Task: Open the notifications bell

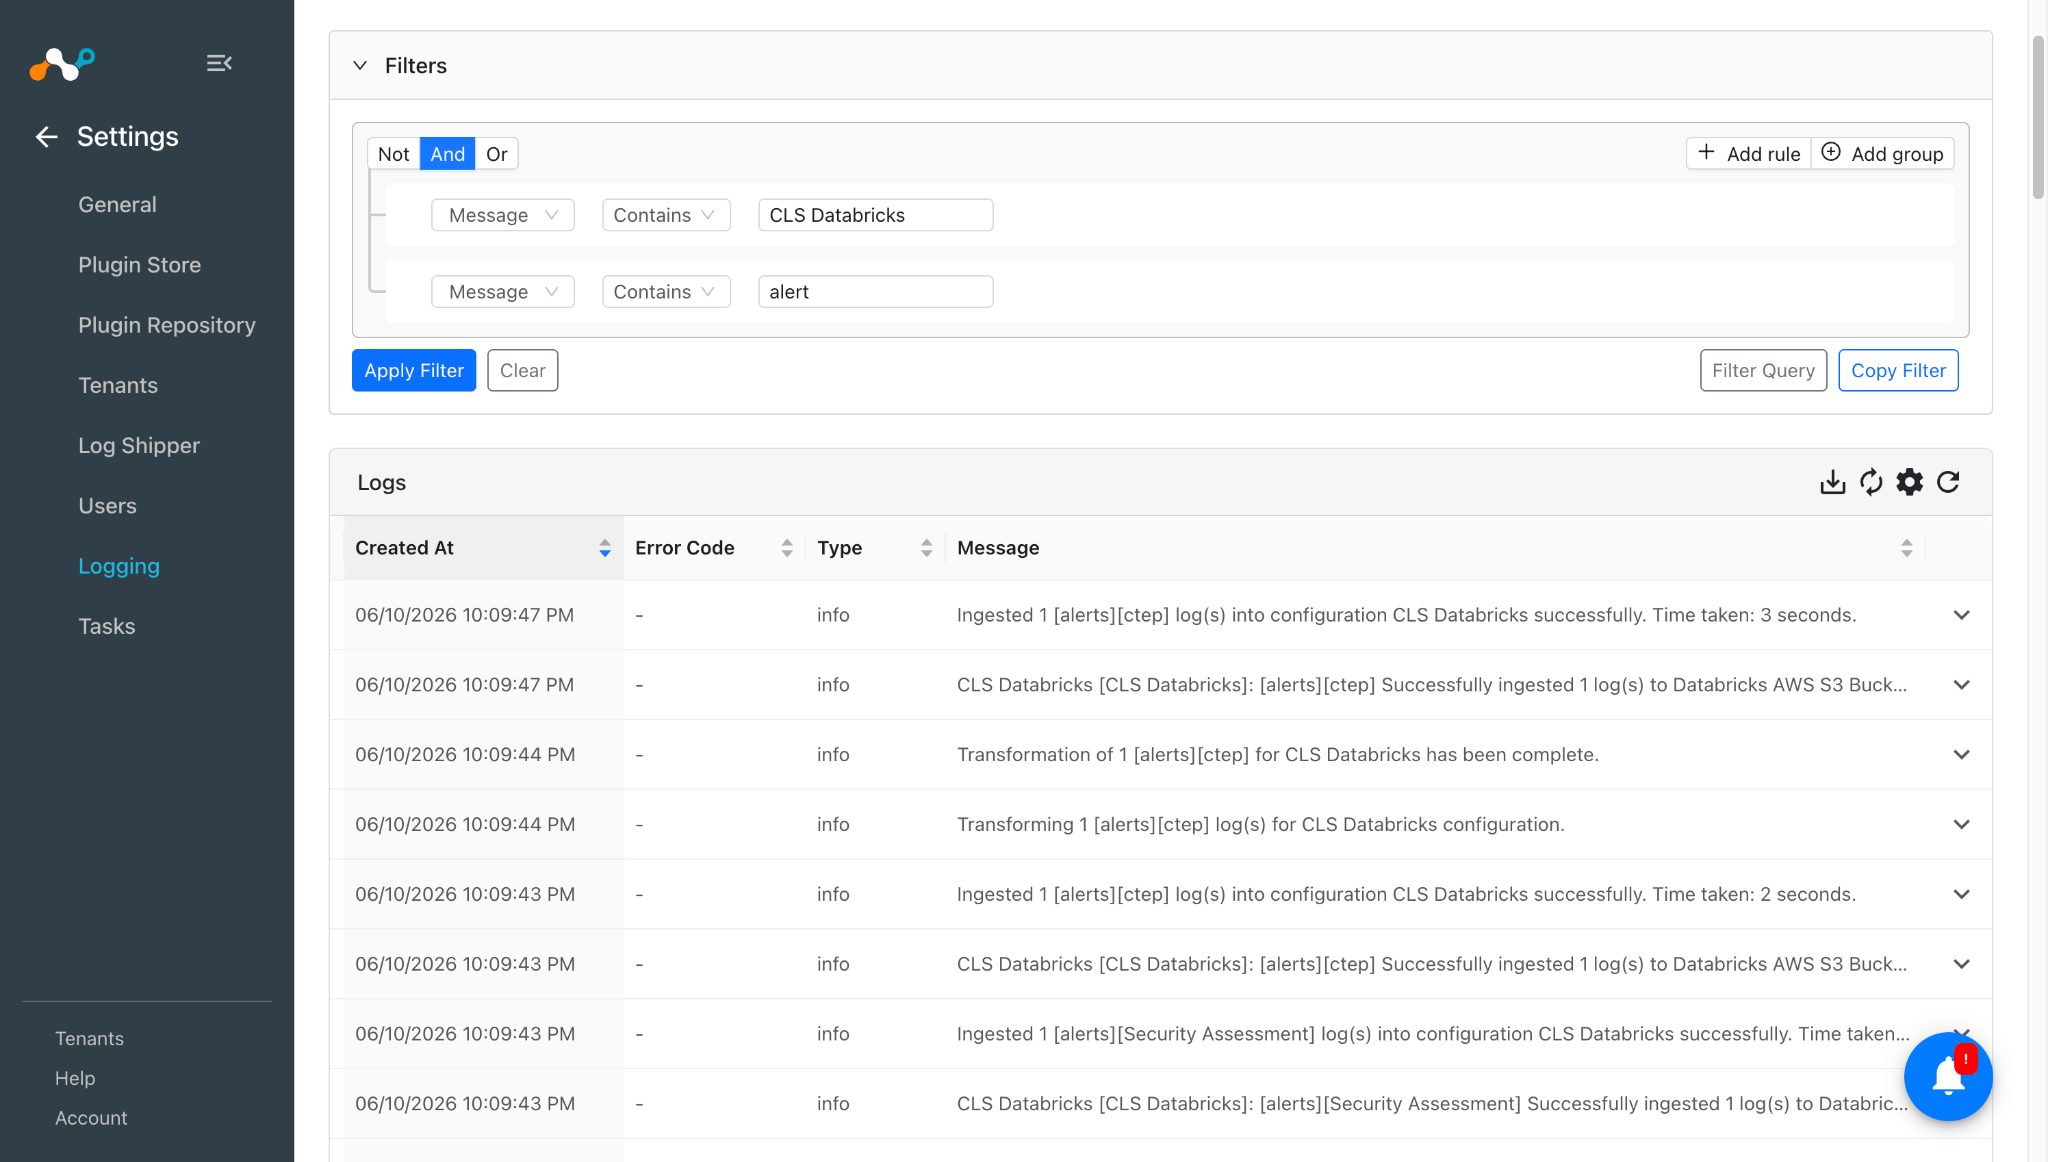Action: pos(1948,1077)
